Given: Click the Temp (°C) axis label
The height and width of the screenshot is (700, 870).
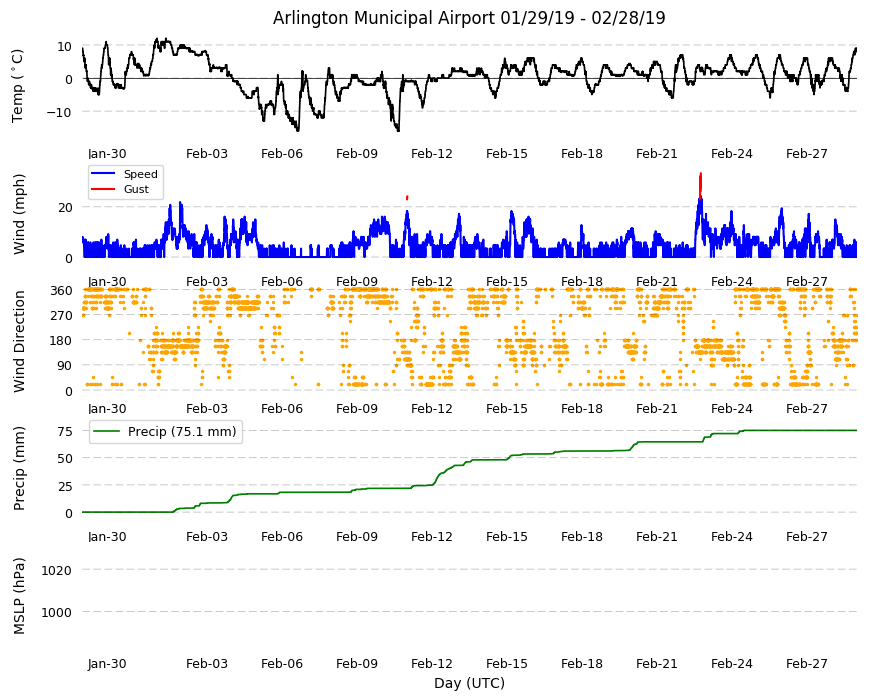Looking at the screenshot, I should 18,85.
